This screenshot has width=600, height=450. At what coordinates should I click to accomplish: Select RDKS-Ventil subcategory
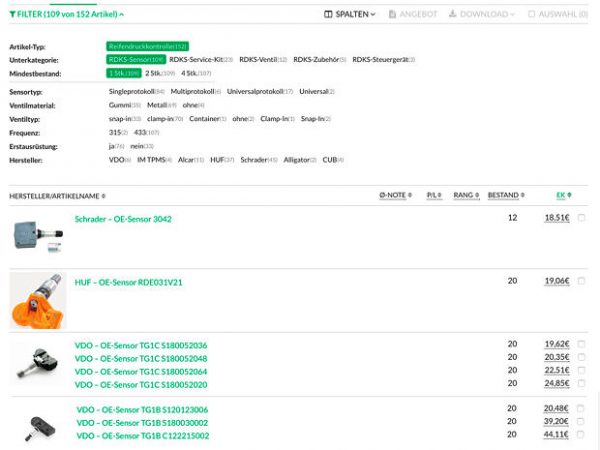[263, 59]
